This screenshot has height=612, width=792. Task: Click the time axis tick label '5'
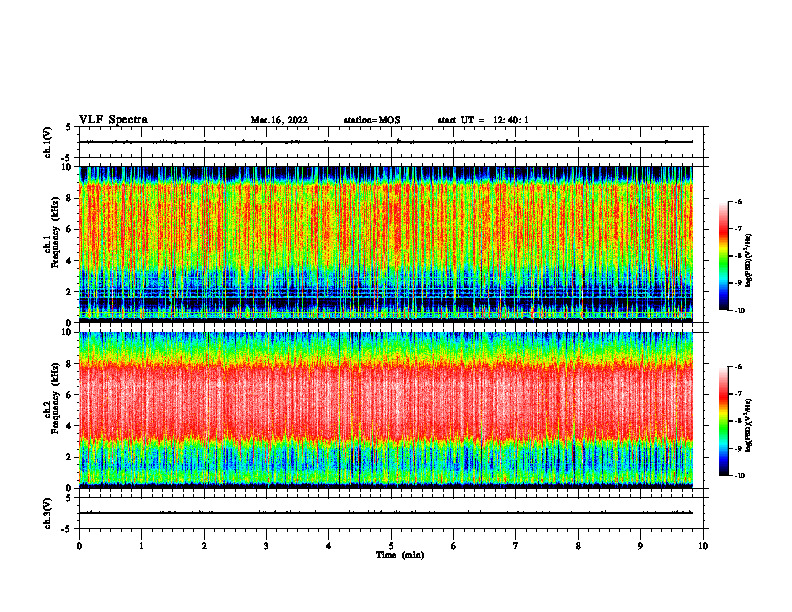click(391, 546)
